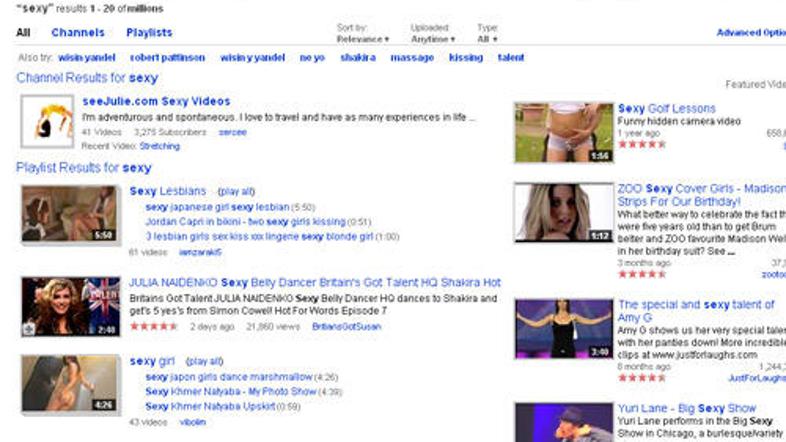Open the 'Stretching' recent video link

pyautogui.click(x=159, y=146)
